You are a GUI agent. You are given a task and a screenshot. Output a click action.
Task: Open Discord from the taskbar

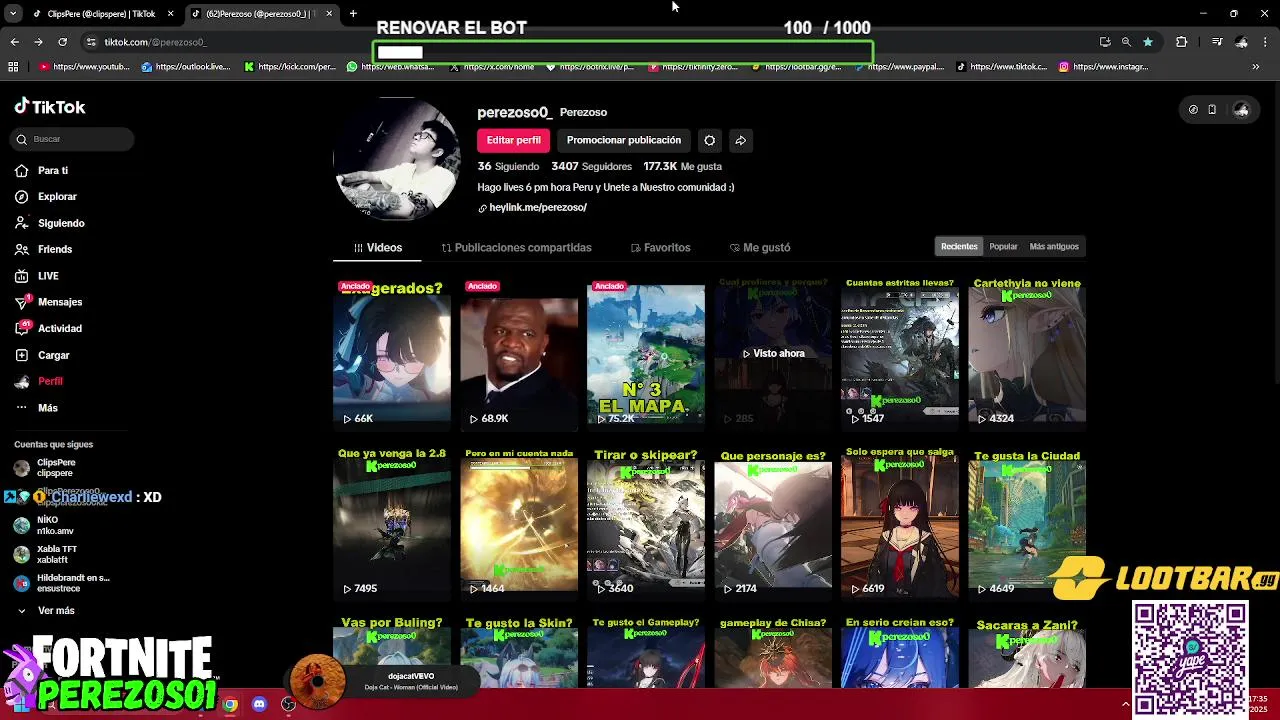[x=259, y=704]
